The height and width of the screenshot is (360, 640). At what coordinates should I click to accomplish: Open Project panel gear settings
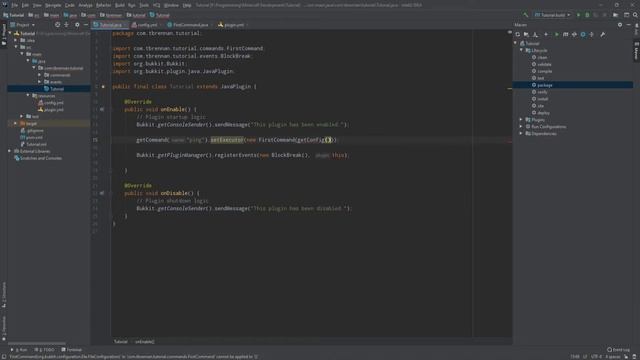77,25
